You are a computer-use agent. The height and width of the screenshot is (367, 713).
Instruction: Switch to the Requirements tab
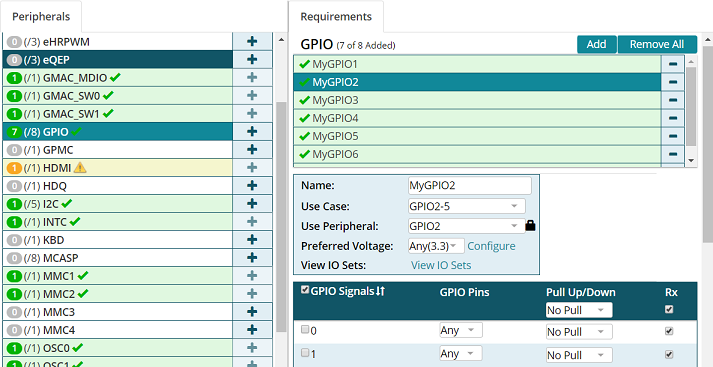point(336,16)
